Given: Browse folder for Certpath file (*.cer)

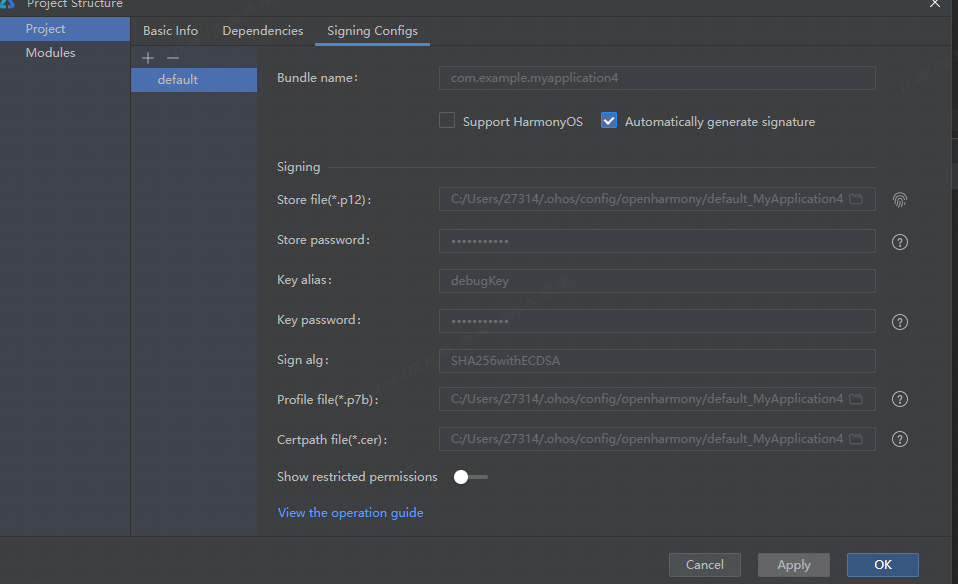Looking at the screenshot, I should click(x=856, y=439).
